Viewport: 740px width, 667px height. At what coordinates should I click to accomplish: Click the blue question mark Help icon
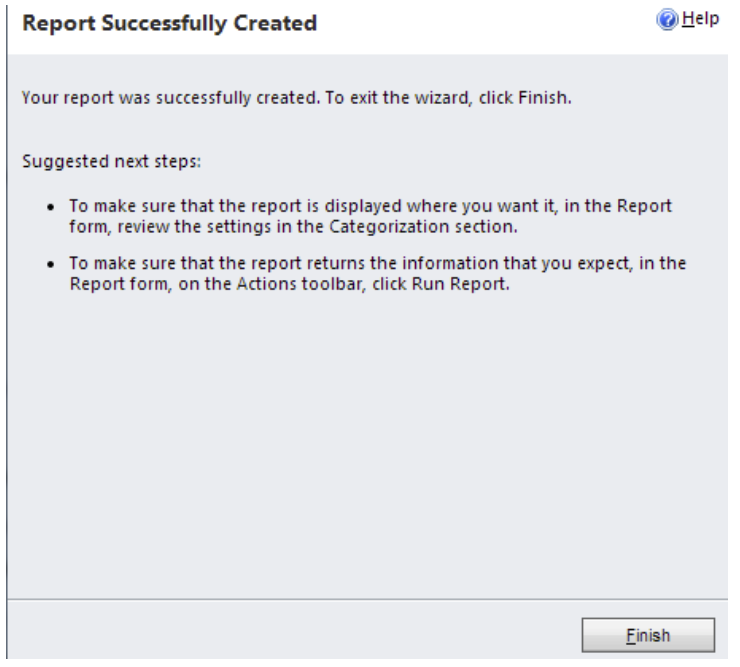(667, 20)
